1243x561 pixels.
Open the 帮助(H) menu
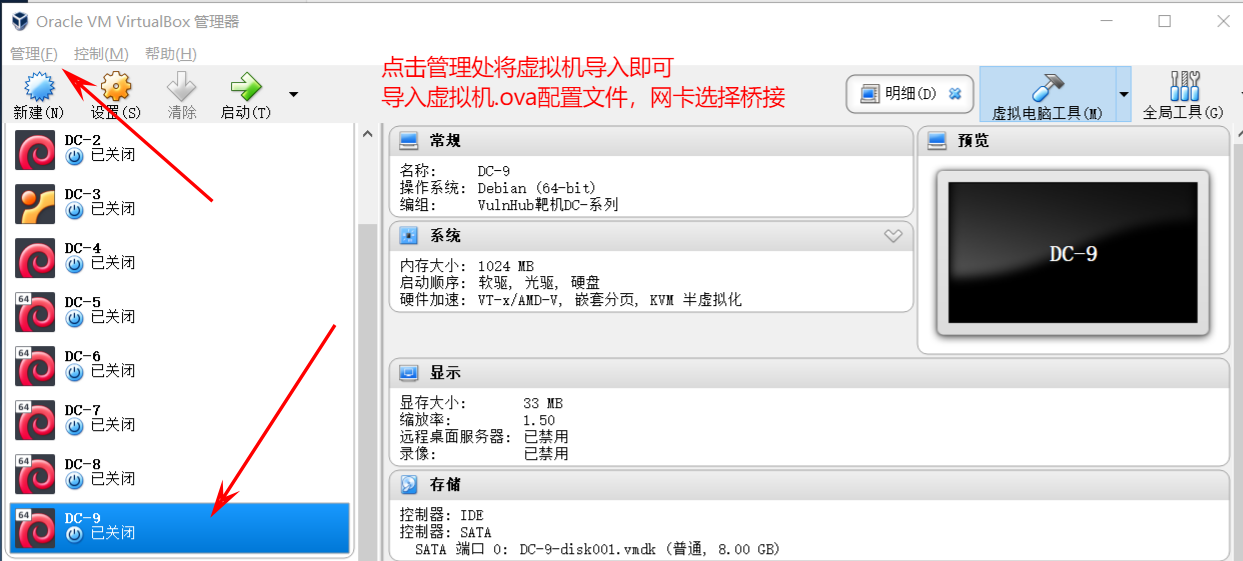click(170, 53)
